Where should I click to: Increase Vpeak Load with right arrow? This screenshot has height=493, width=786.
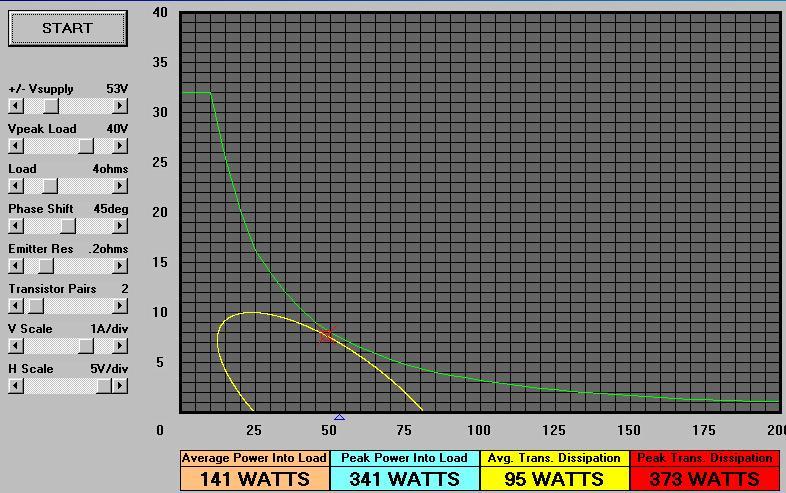(x=120, y=146)
